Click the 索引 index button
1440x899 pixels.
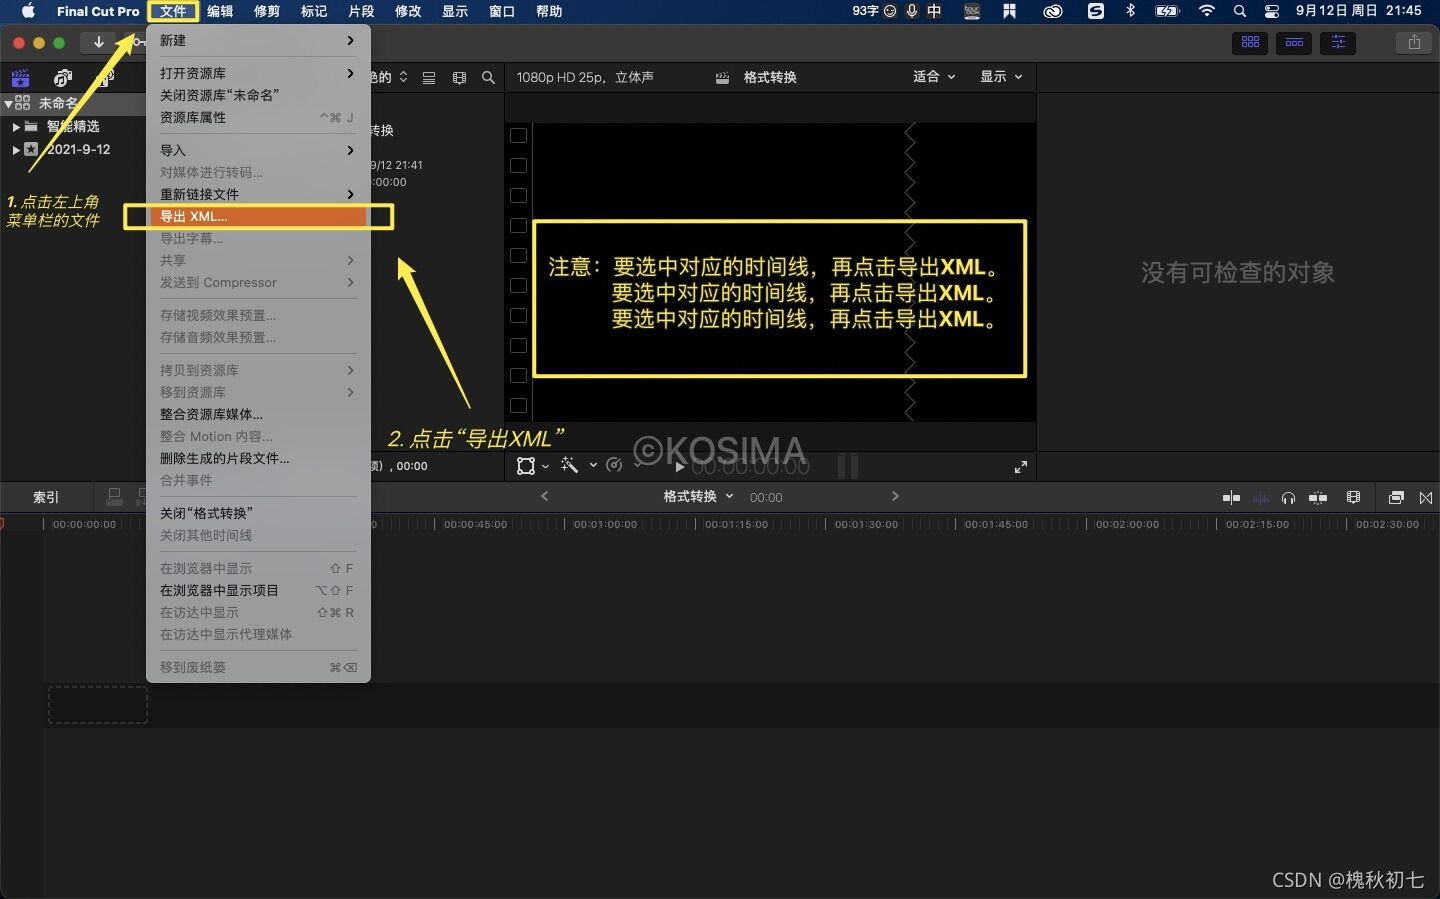point(46,497)
